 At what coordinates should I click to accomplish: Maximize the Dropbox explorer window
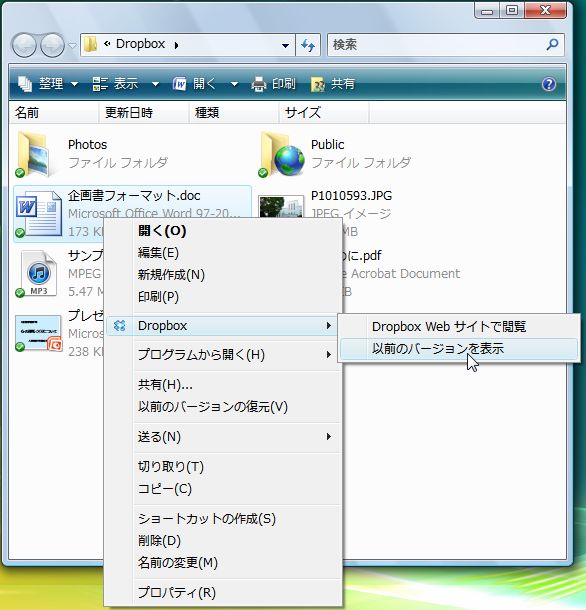pyautogui.click(x=512, y=10)
